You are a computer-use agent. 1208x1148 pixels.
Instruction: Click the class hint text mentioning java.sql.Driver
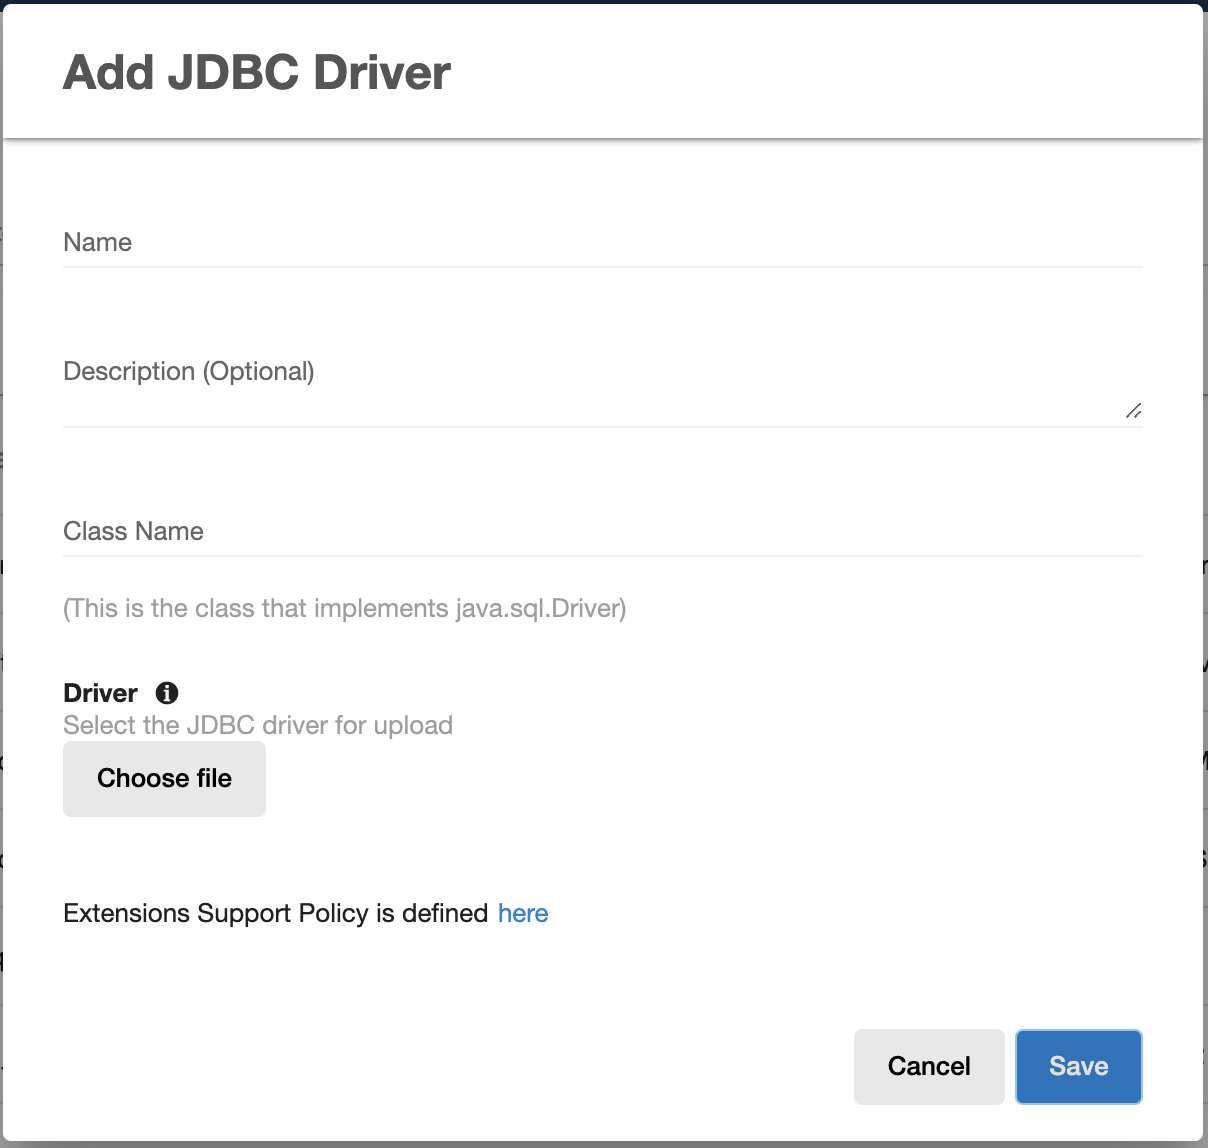(344, 608)
